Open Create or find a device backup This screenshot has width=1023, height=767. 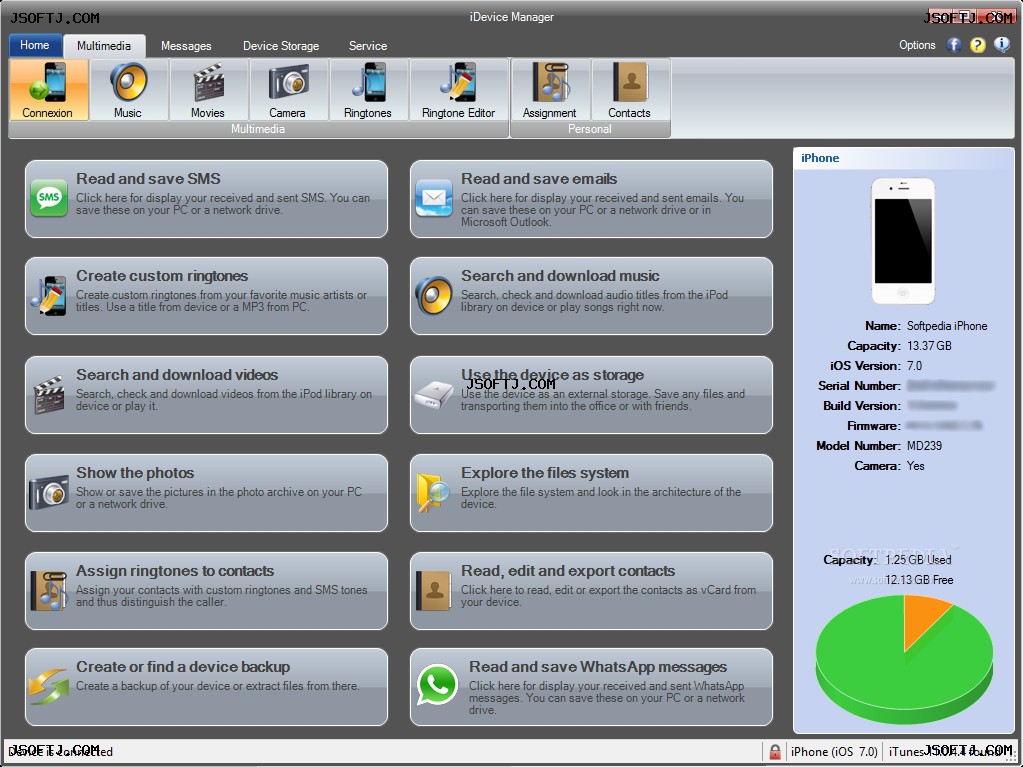[x=206, y=687]
